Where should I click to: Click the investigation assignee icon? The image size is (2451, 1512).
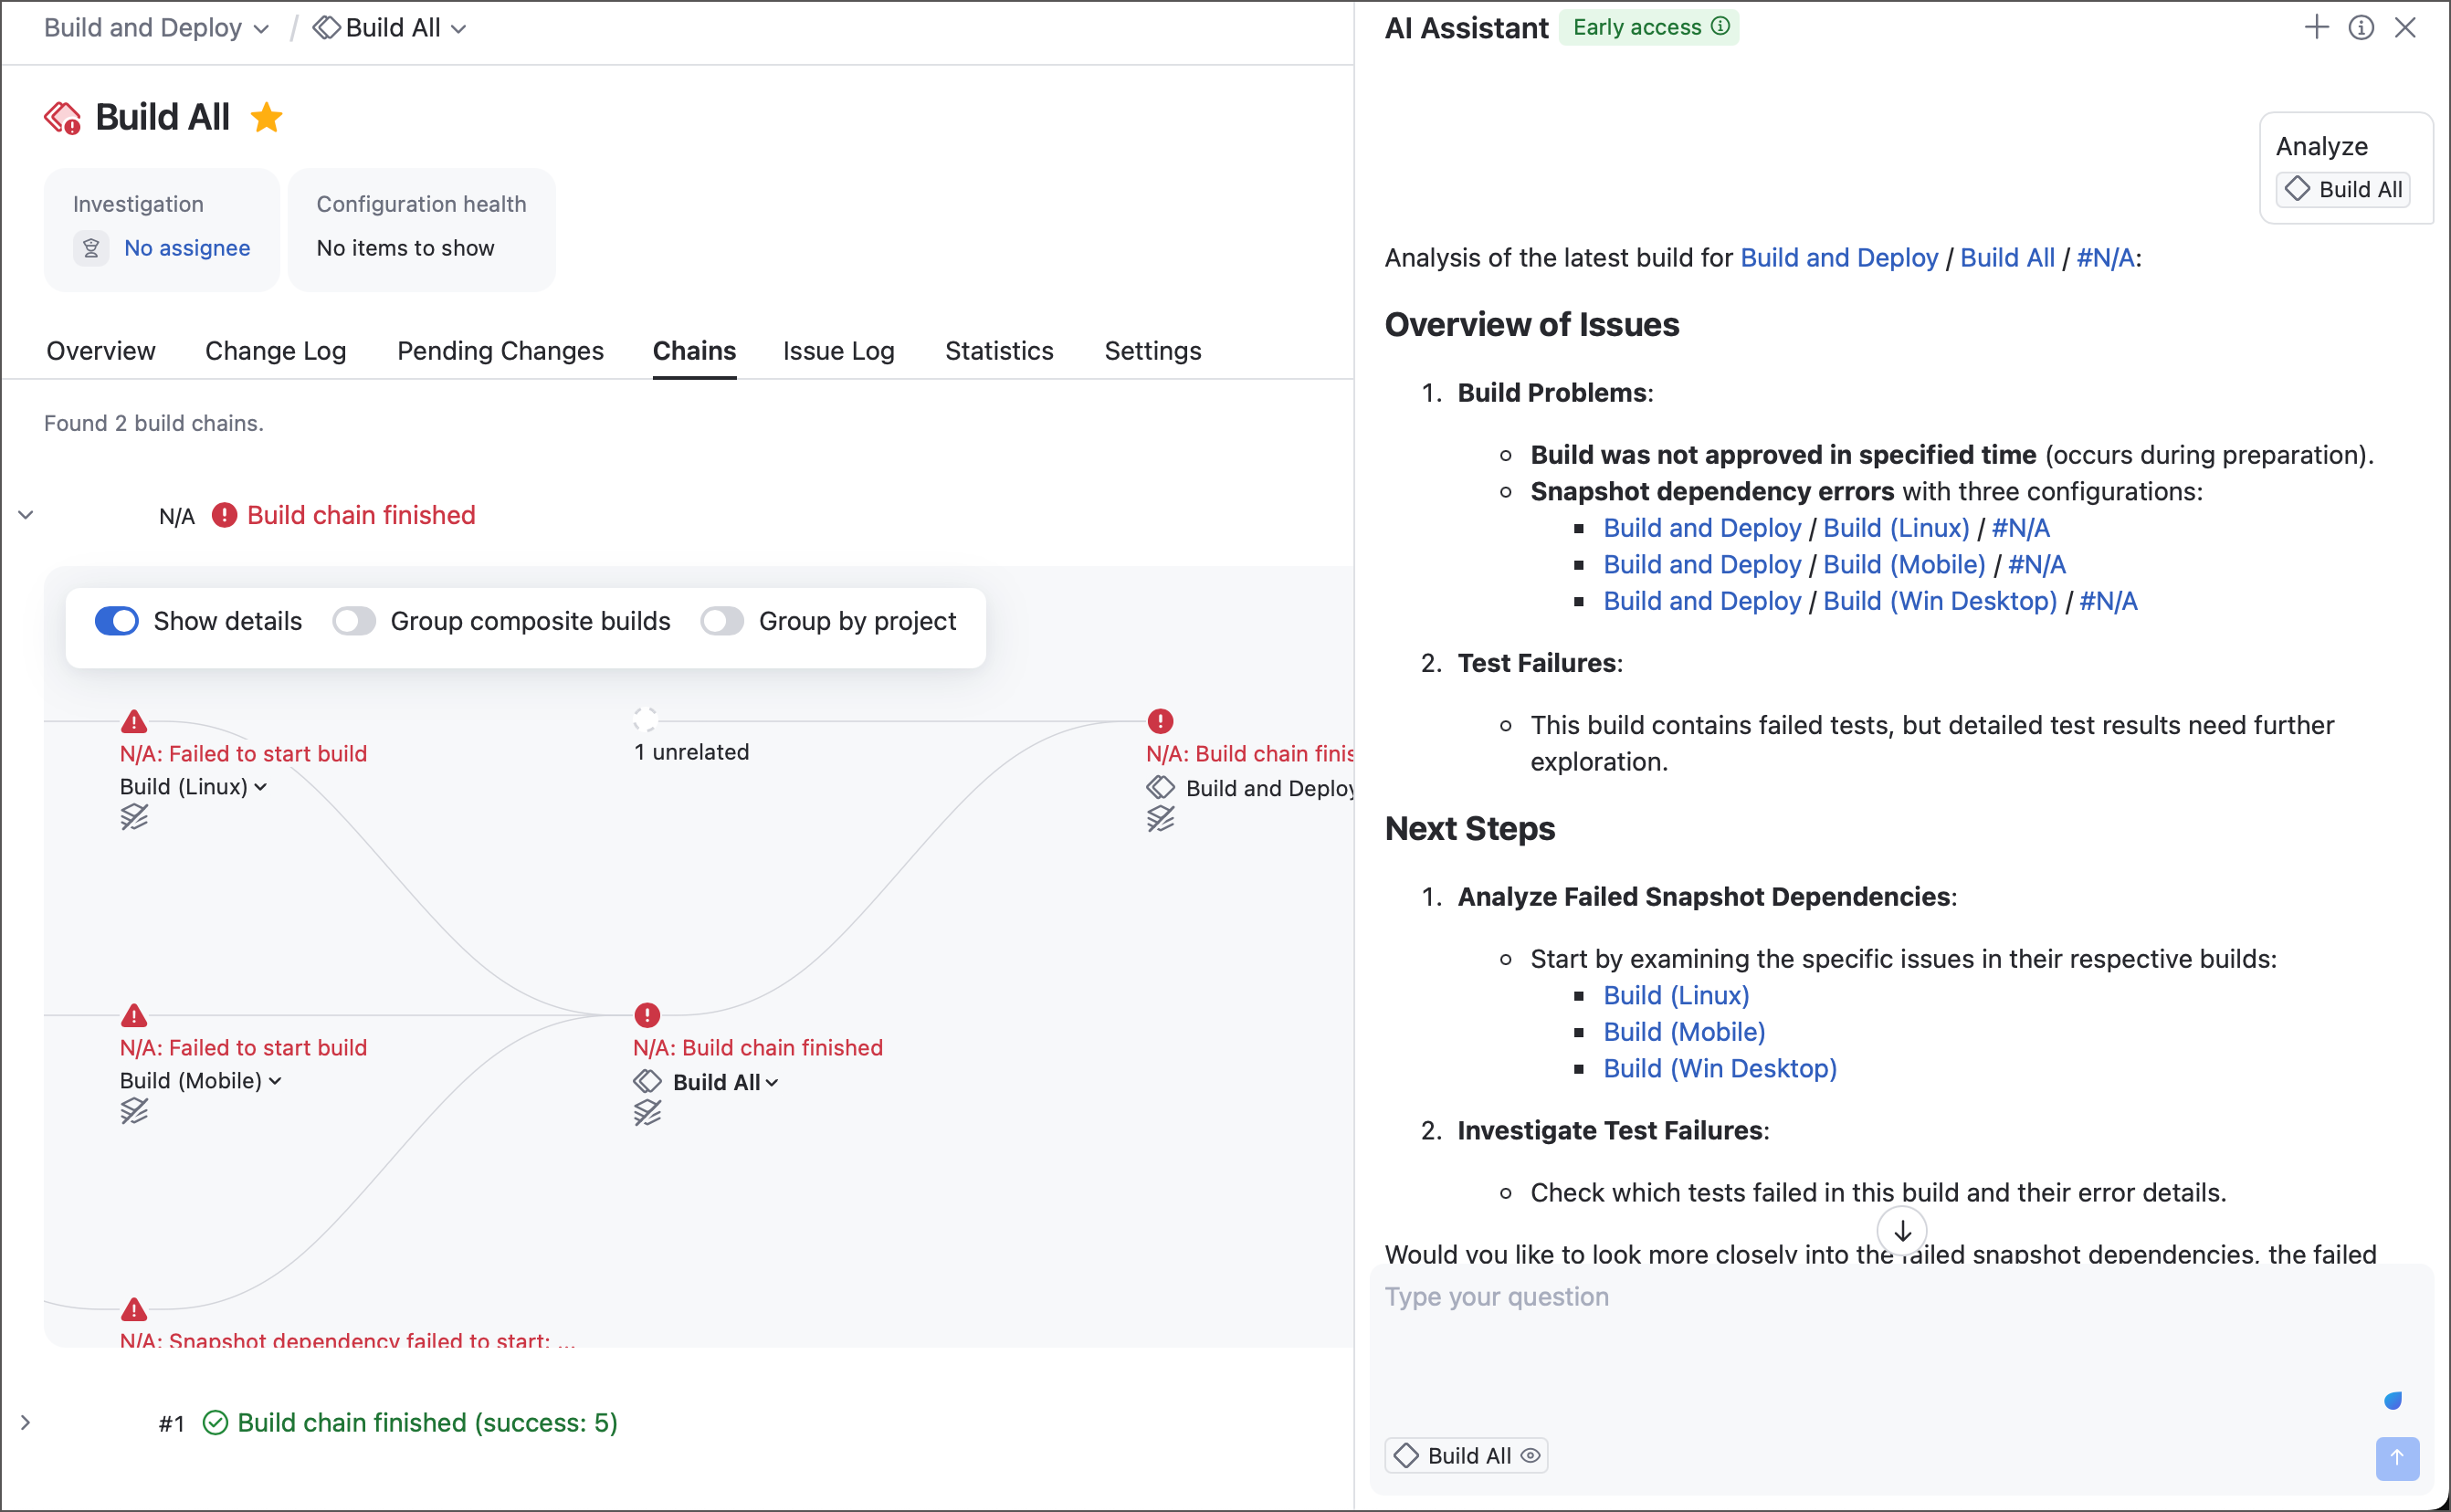(91, 248)
